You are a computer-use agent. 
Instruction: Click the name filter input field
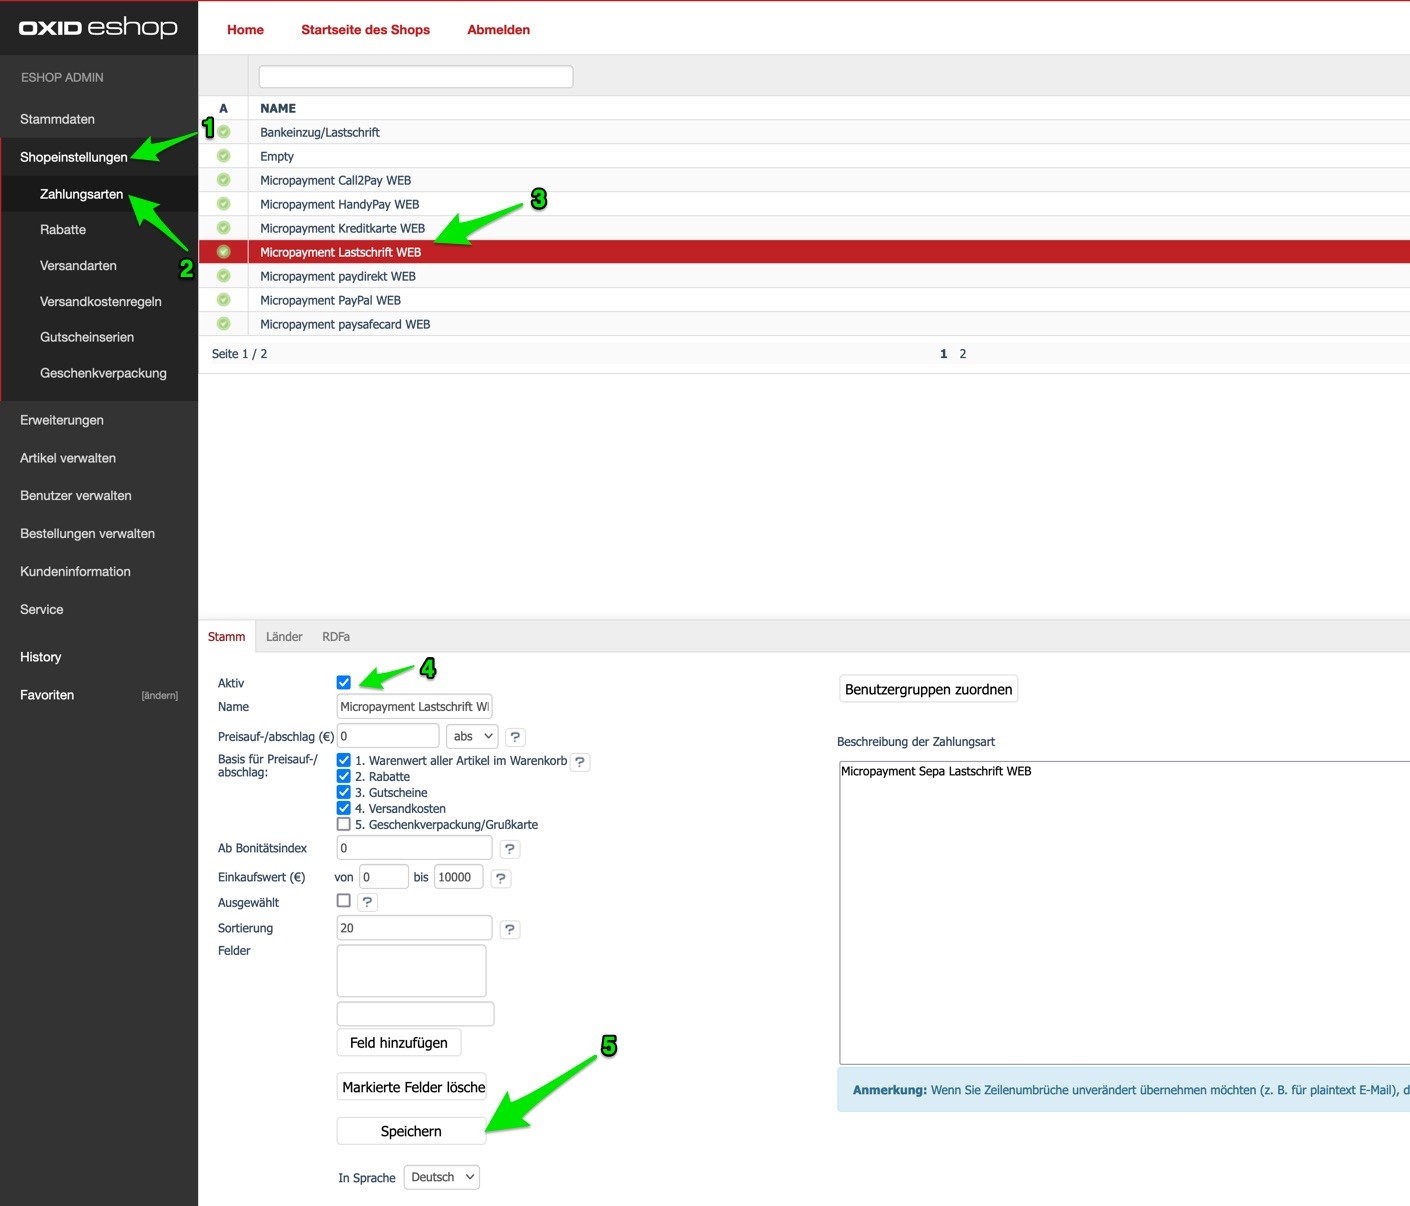[x=416, y=77]
